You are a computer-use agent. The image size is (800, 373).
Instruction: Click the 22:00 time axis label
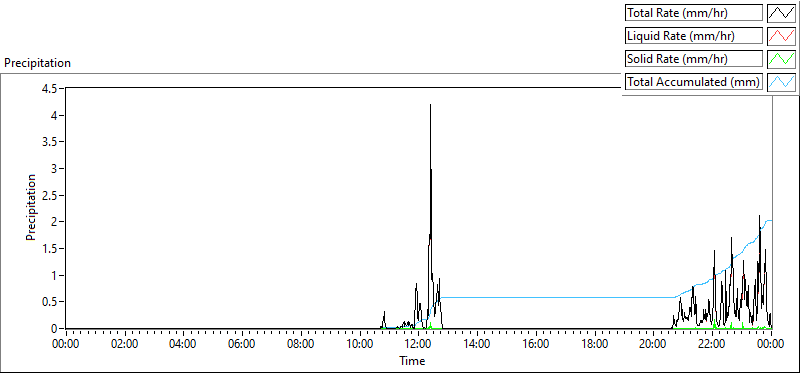tap(712, 344)
